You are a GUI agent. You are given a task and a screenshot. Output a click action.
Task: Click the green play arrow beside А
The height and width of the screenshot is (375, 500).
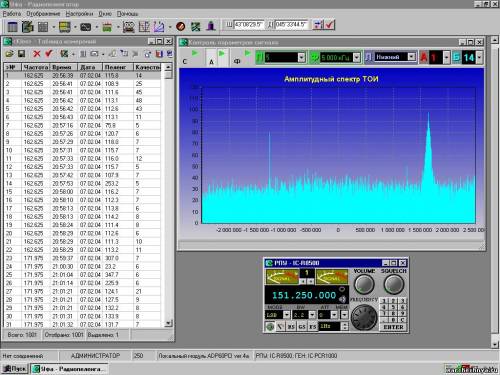point(222,53)
